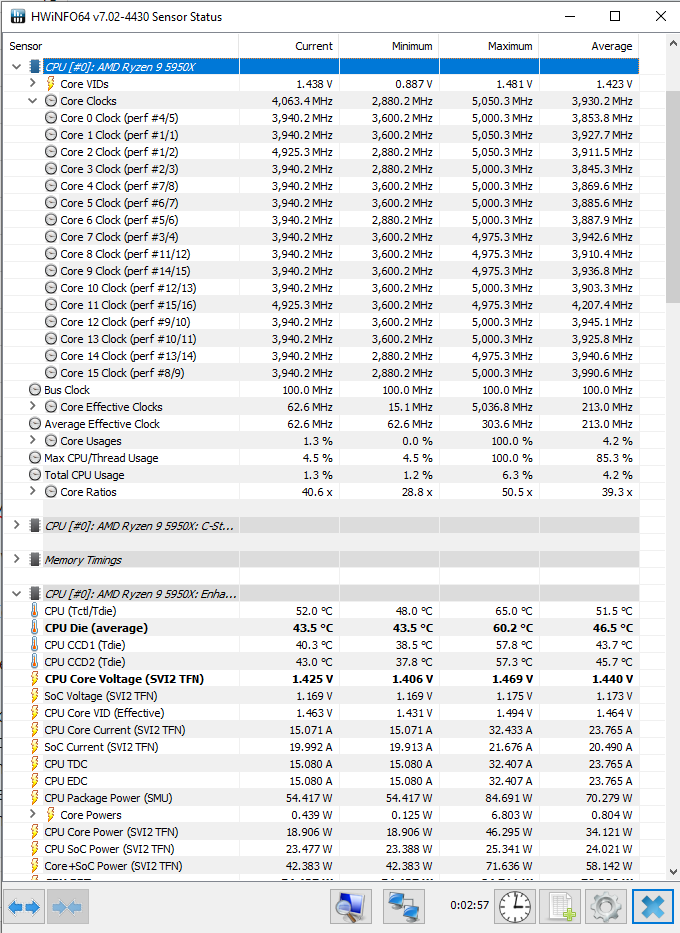
Task: Click the clock icon to reset timers
Action: coord(514,907)
